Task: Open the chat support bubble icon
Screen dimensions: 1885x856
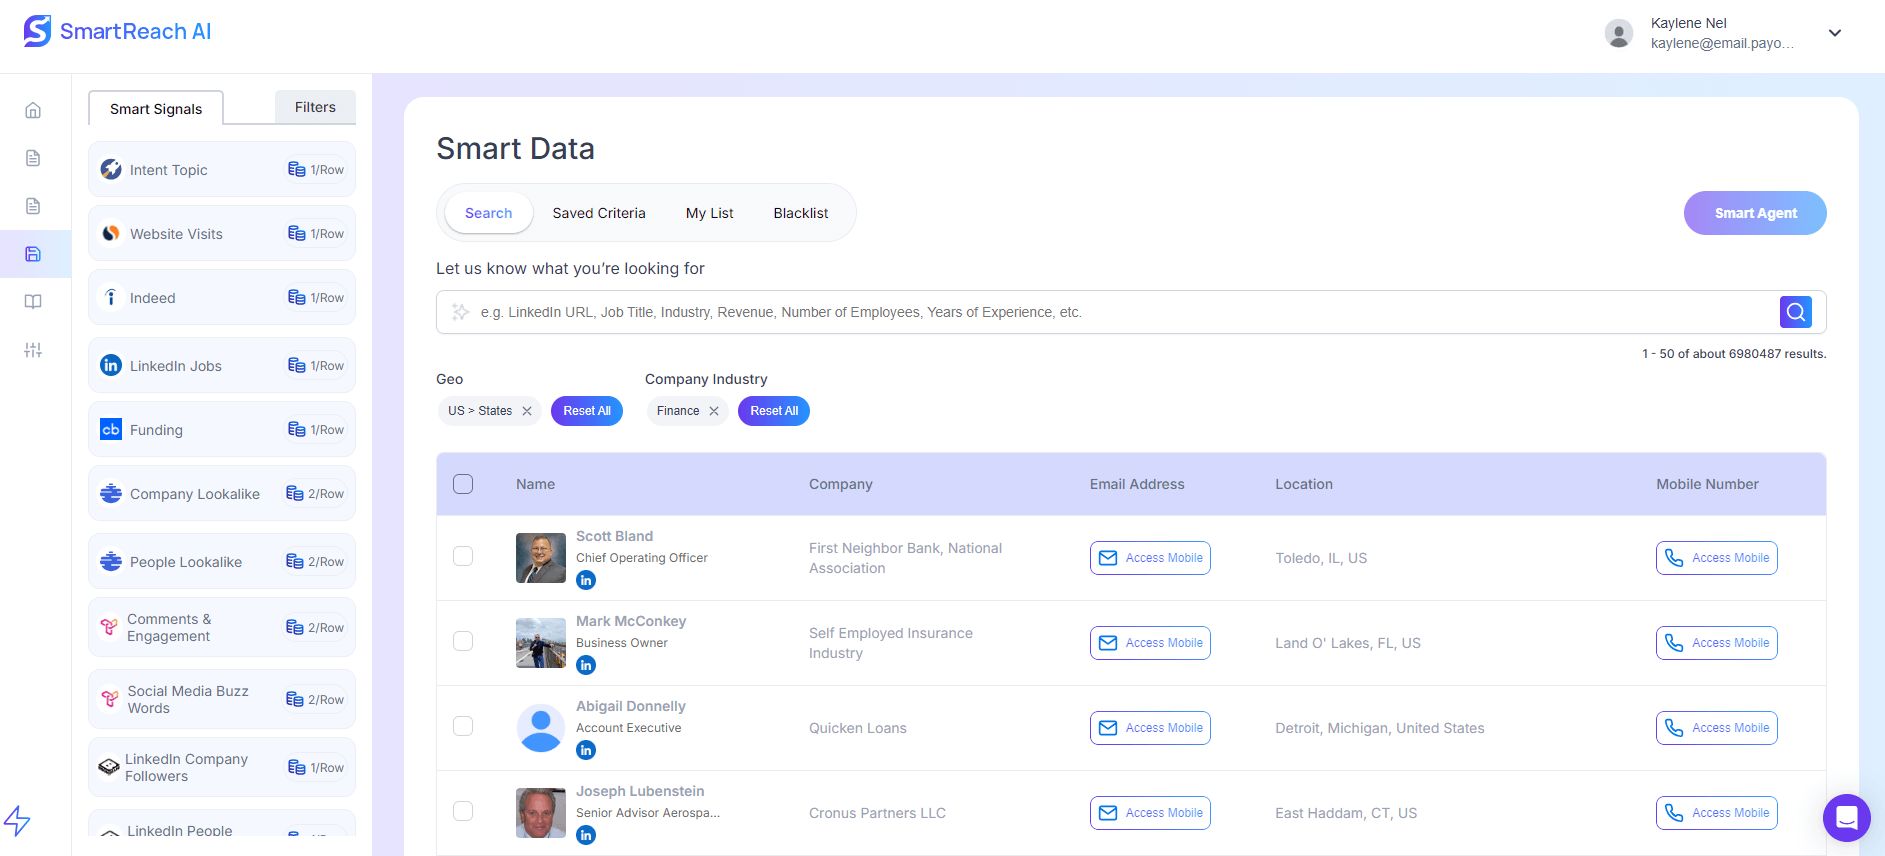Action: coord(1846,818)
